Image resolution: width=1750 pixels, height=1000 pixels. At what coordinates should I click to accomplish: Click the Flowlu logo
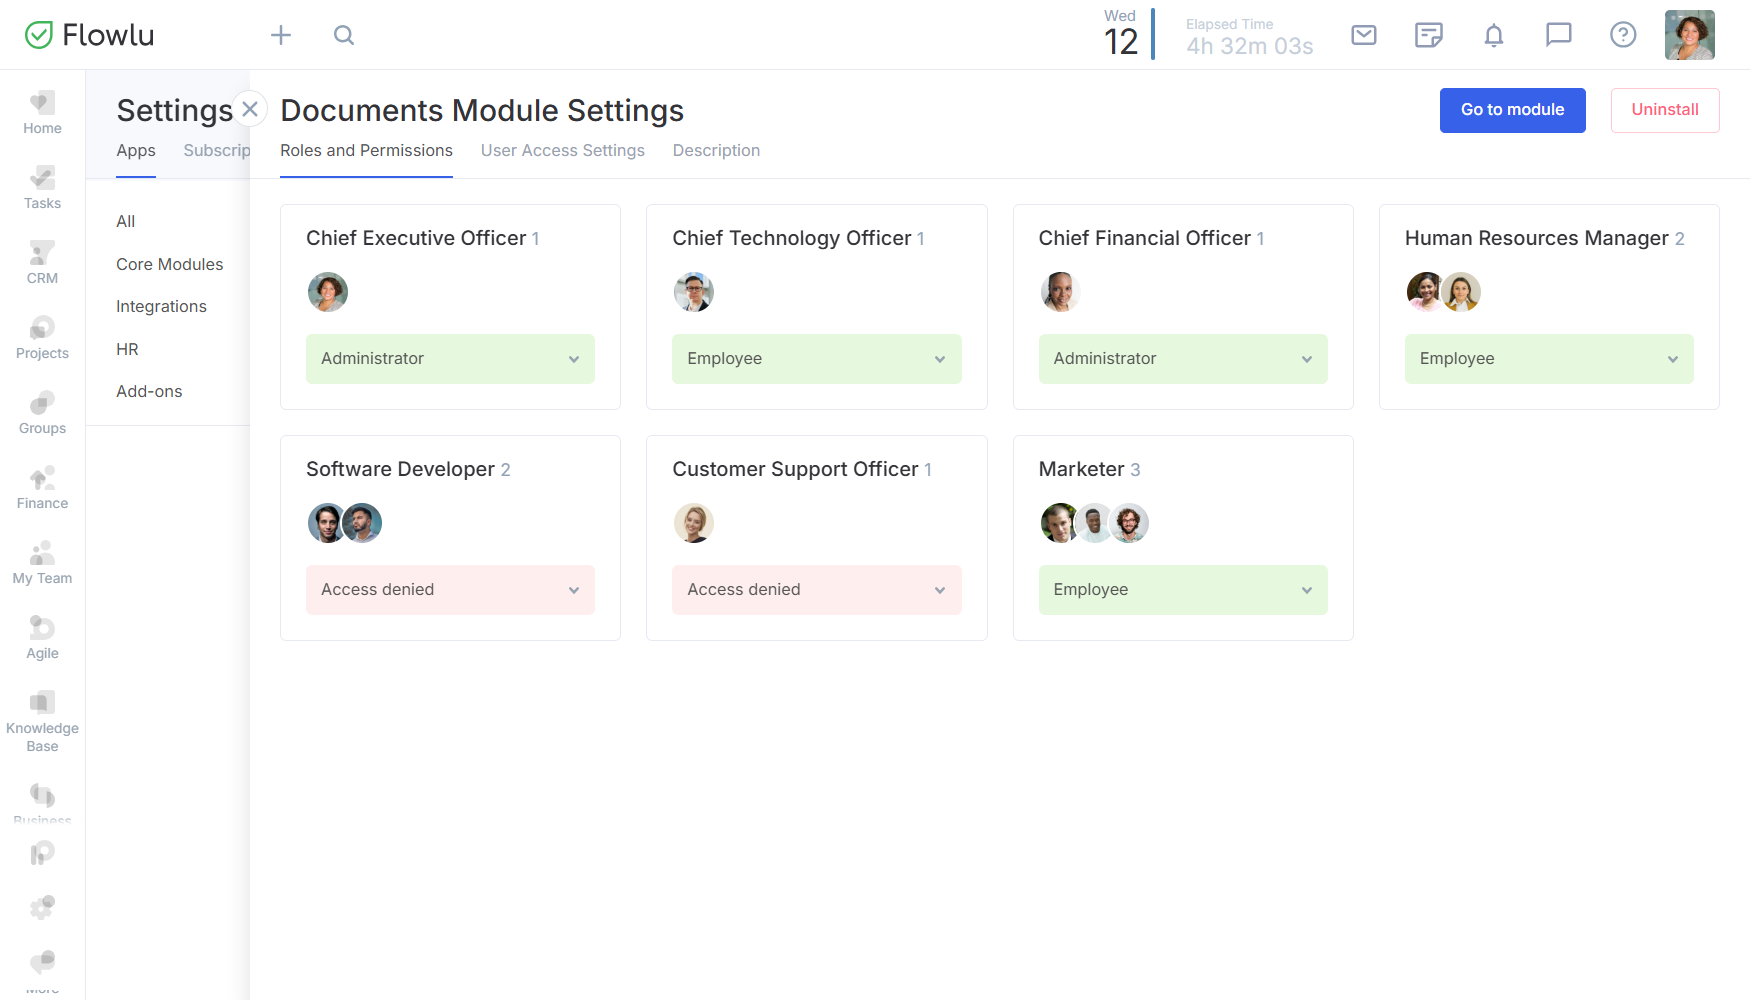coord(89,35)
